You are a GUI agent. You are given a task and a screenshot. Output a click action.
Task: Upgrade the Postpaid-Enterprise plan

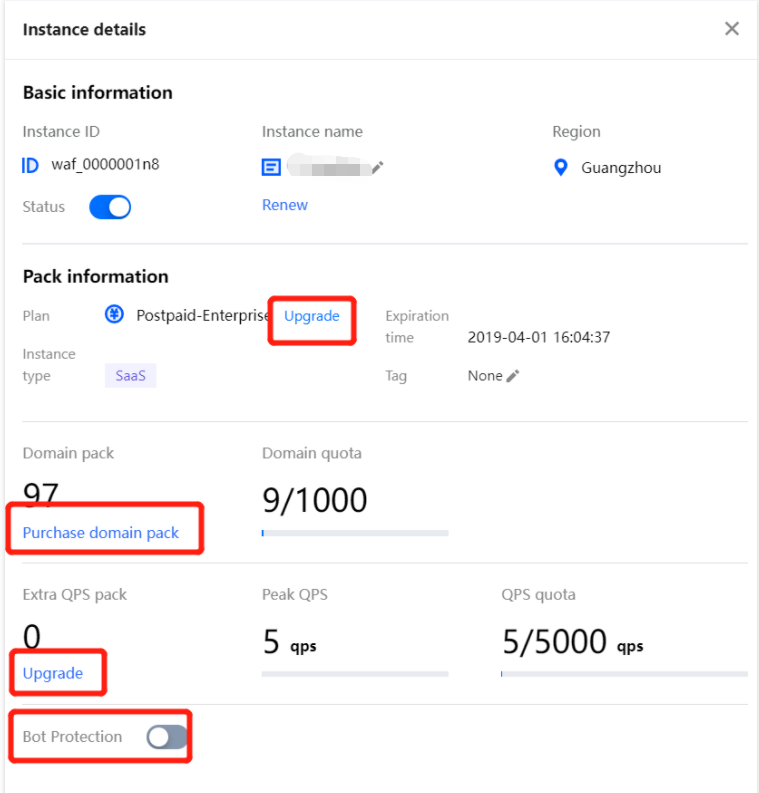[312, 316]
